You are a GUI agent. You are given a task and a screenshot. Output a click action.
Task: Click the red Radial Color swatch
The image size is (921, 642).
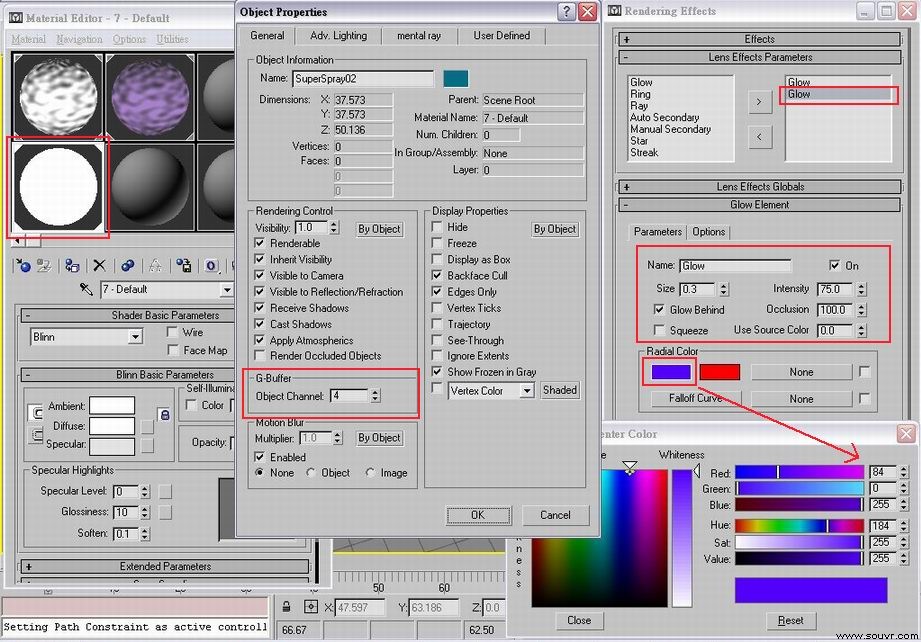point(720,372)
